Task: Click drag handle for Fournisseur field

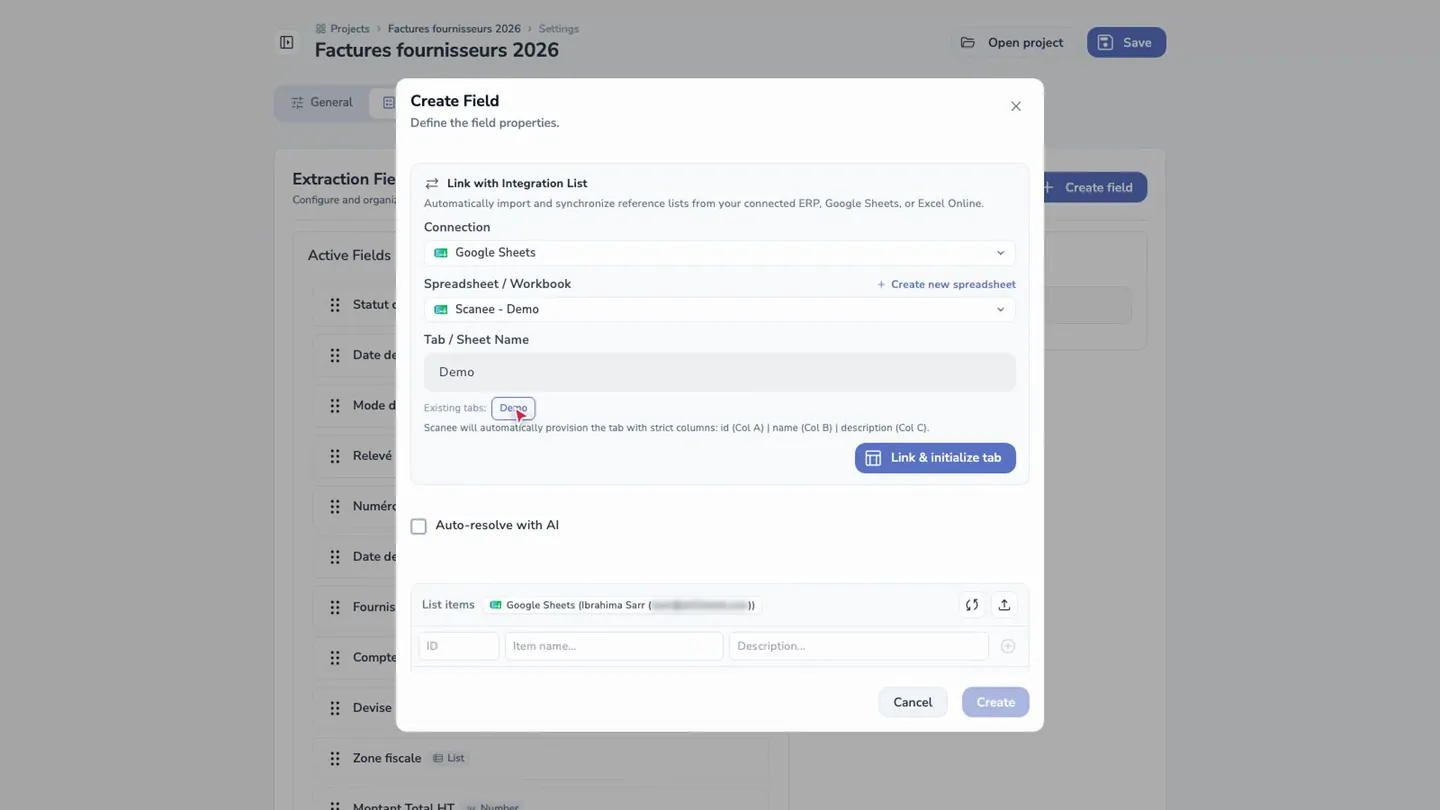Action: click(x=335, y=607)
